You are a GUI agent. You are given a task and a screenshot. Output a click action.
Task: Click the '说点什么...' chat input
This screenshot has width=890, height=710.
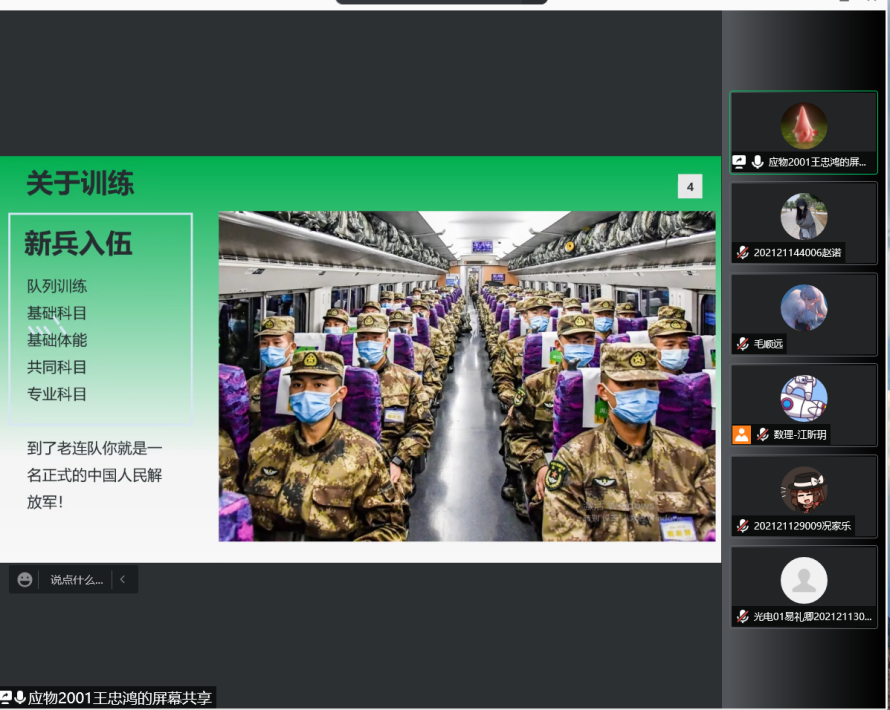[x=76, y=579]
